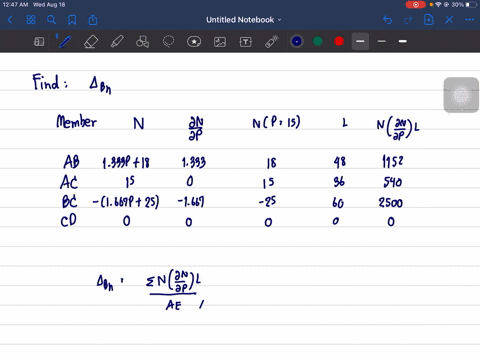This screenshot has width=480, height=360.
Task: Tap the 'BC' member row label
Action: pos(70,202)
